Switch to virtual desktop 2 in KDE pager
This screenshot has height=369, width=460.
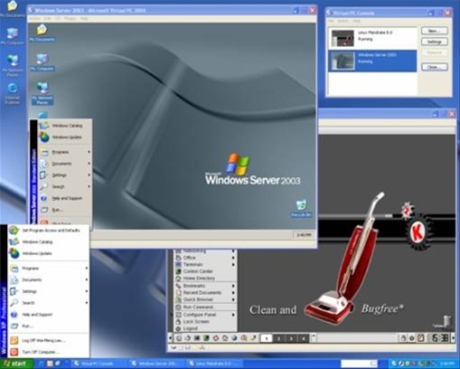point(279,338)
